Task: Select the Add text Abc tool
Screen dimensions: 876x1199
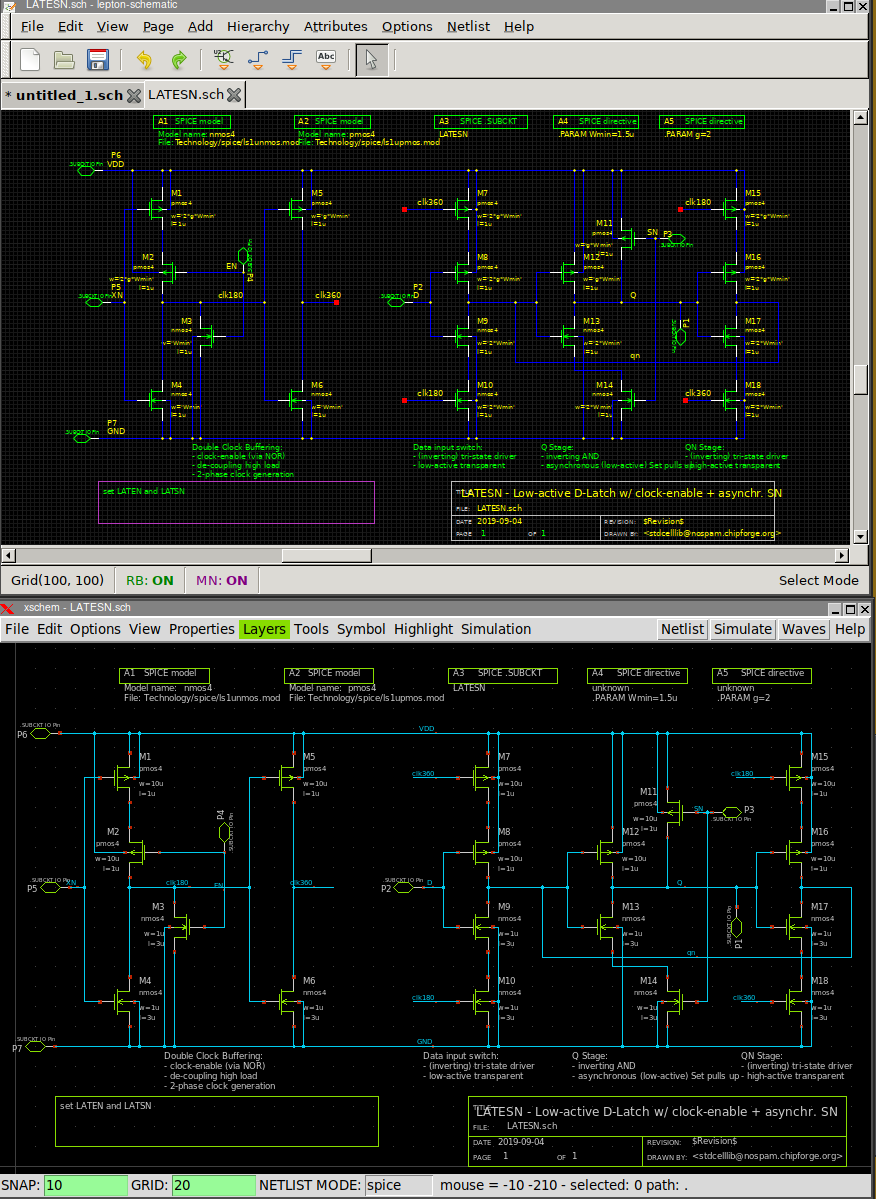Action: click(x=326, y=59)
